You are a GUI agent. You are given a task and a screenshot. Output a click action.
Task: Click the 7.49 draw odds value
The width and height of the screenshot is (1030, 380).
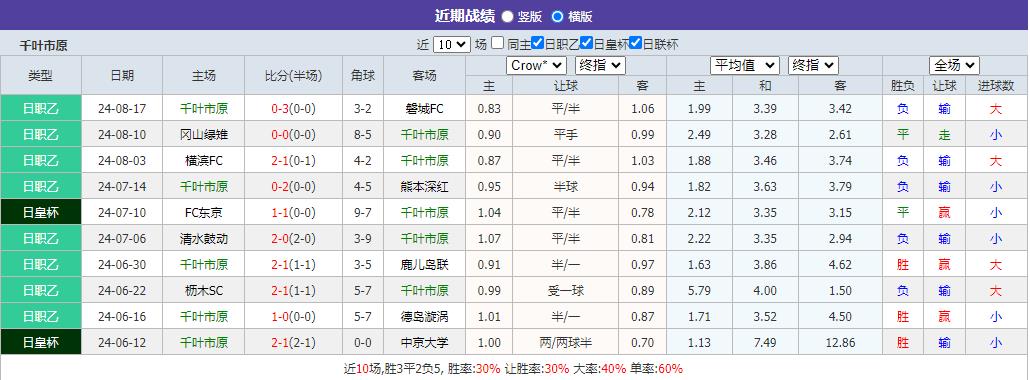(x=765, y=343)
